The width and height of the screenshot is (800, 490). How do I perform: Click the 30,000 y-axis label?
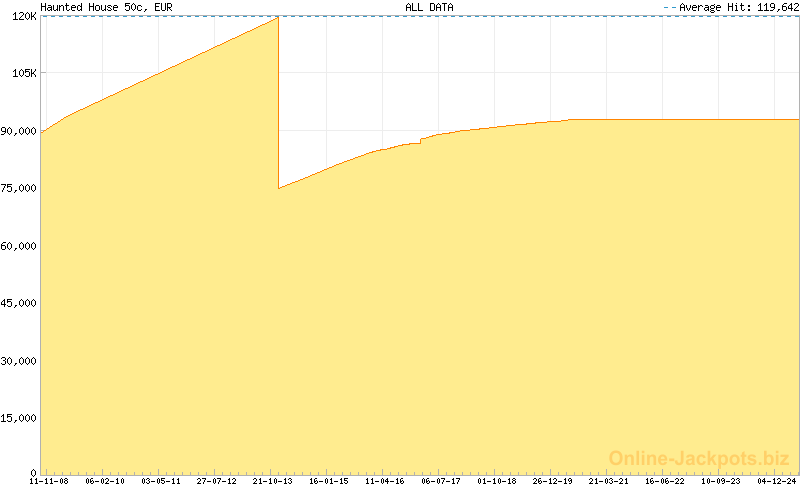coord(19,359)
